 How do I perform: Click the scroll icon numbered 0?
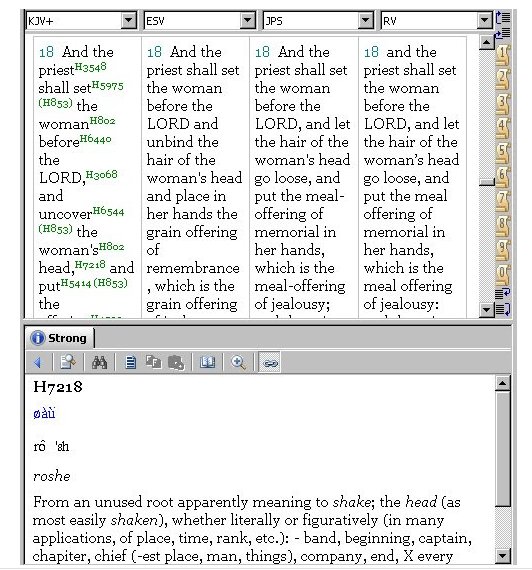pos(503,275)
